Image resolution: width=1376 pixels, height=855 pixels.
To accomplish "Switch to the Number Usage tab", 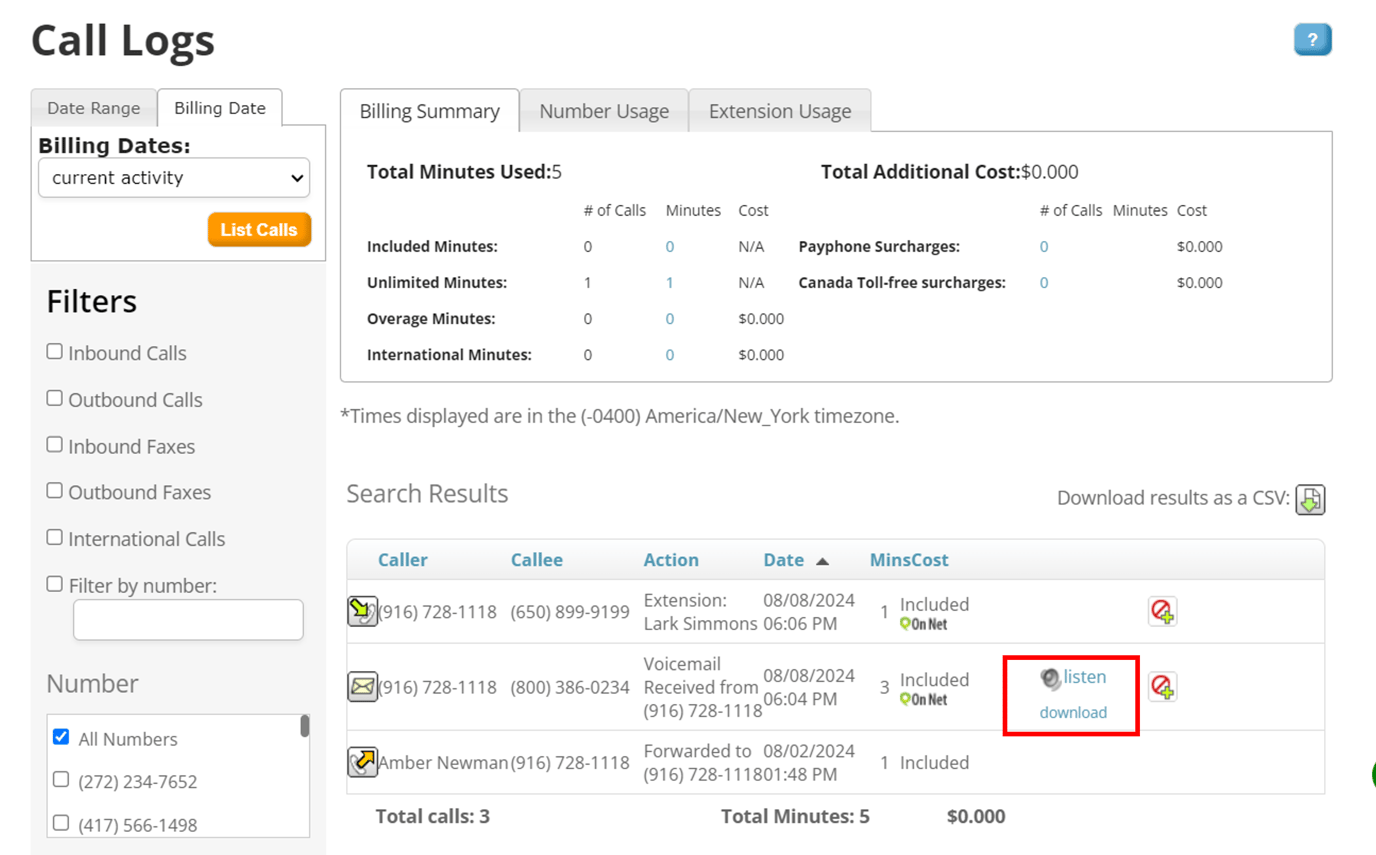I will (604, 111).
